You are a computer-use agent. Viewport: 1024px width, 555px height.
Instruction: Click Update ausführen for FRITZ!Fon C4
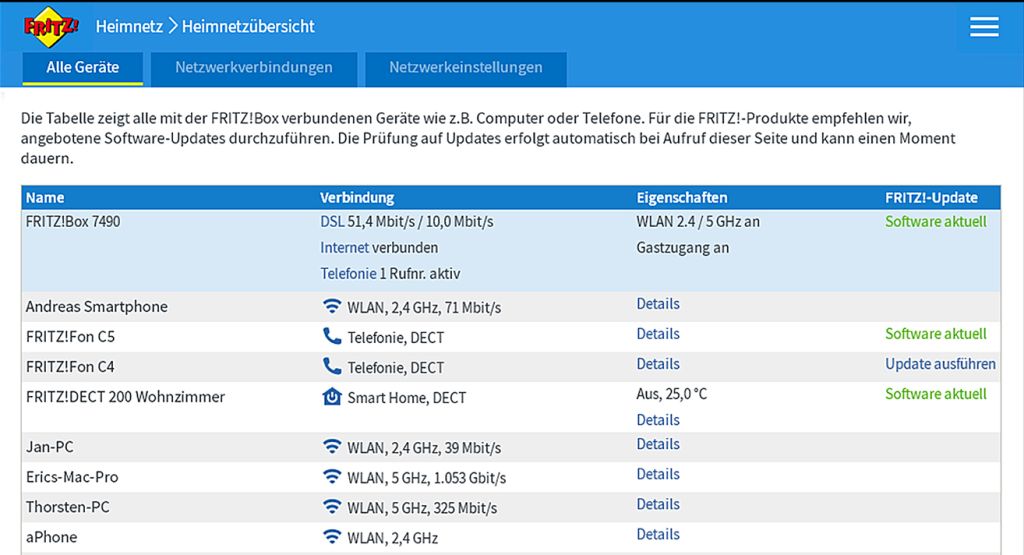click(940, 364)
